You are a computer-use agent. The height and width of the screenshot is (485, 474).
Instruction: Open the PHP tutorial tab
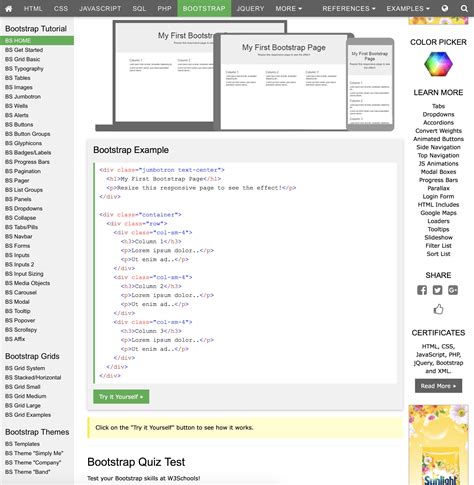pos(164,8)
